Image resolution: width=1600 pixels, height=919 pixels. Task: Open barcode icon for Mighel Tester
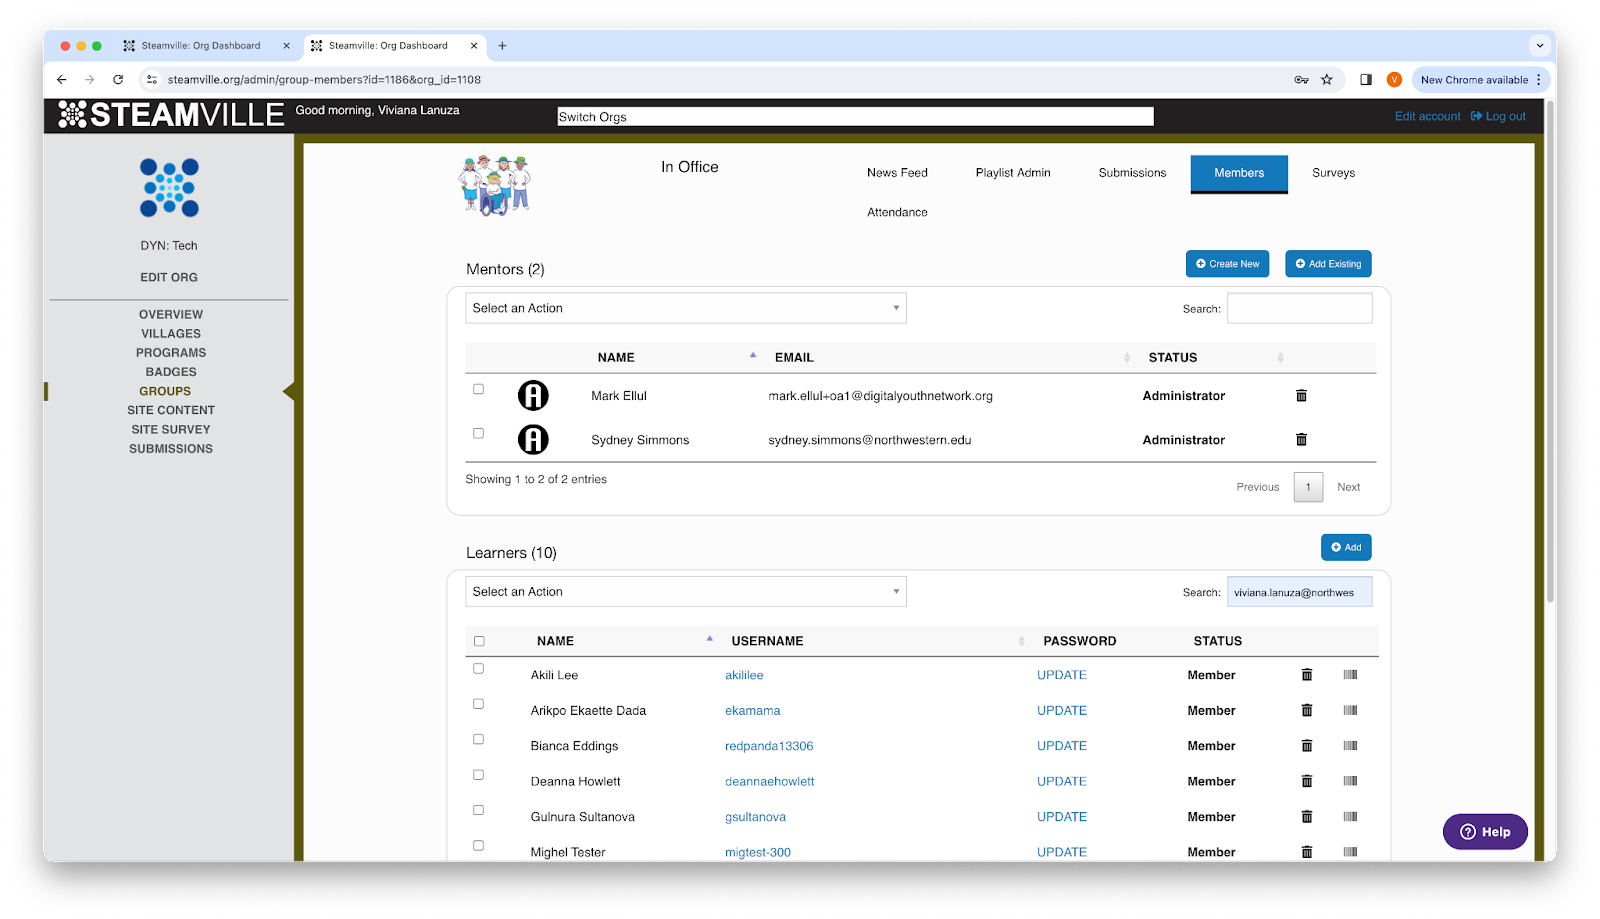pos(1350,852)
